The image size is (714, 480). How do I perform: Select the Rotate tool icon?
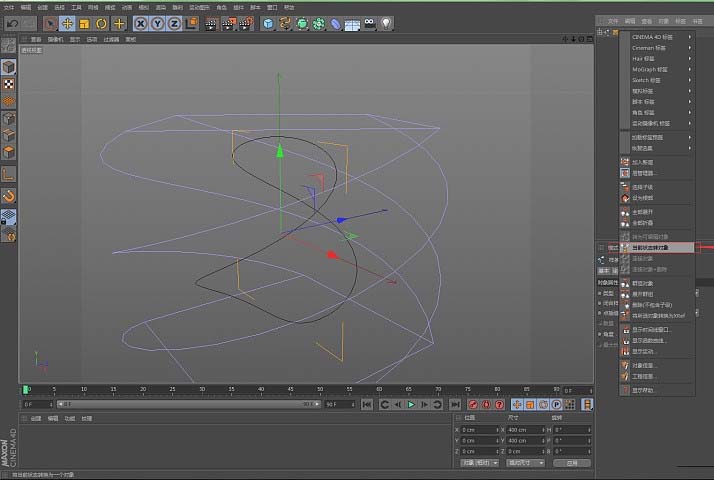tap(101, 22)
